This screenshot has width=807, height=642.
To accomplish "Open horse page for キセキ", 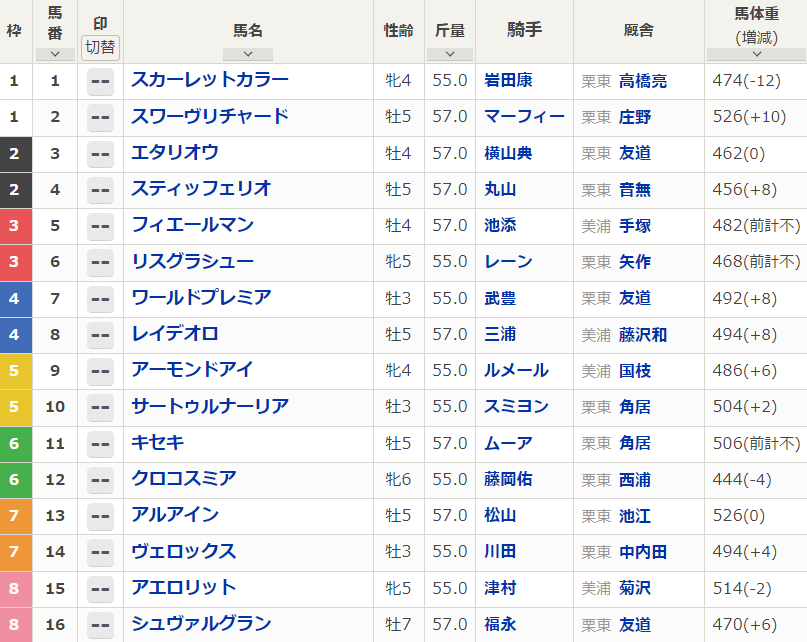I will [x=158, y=442].
